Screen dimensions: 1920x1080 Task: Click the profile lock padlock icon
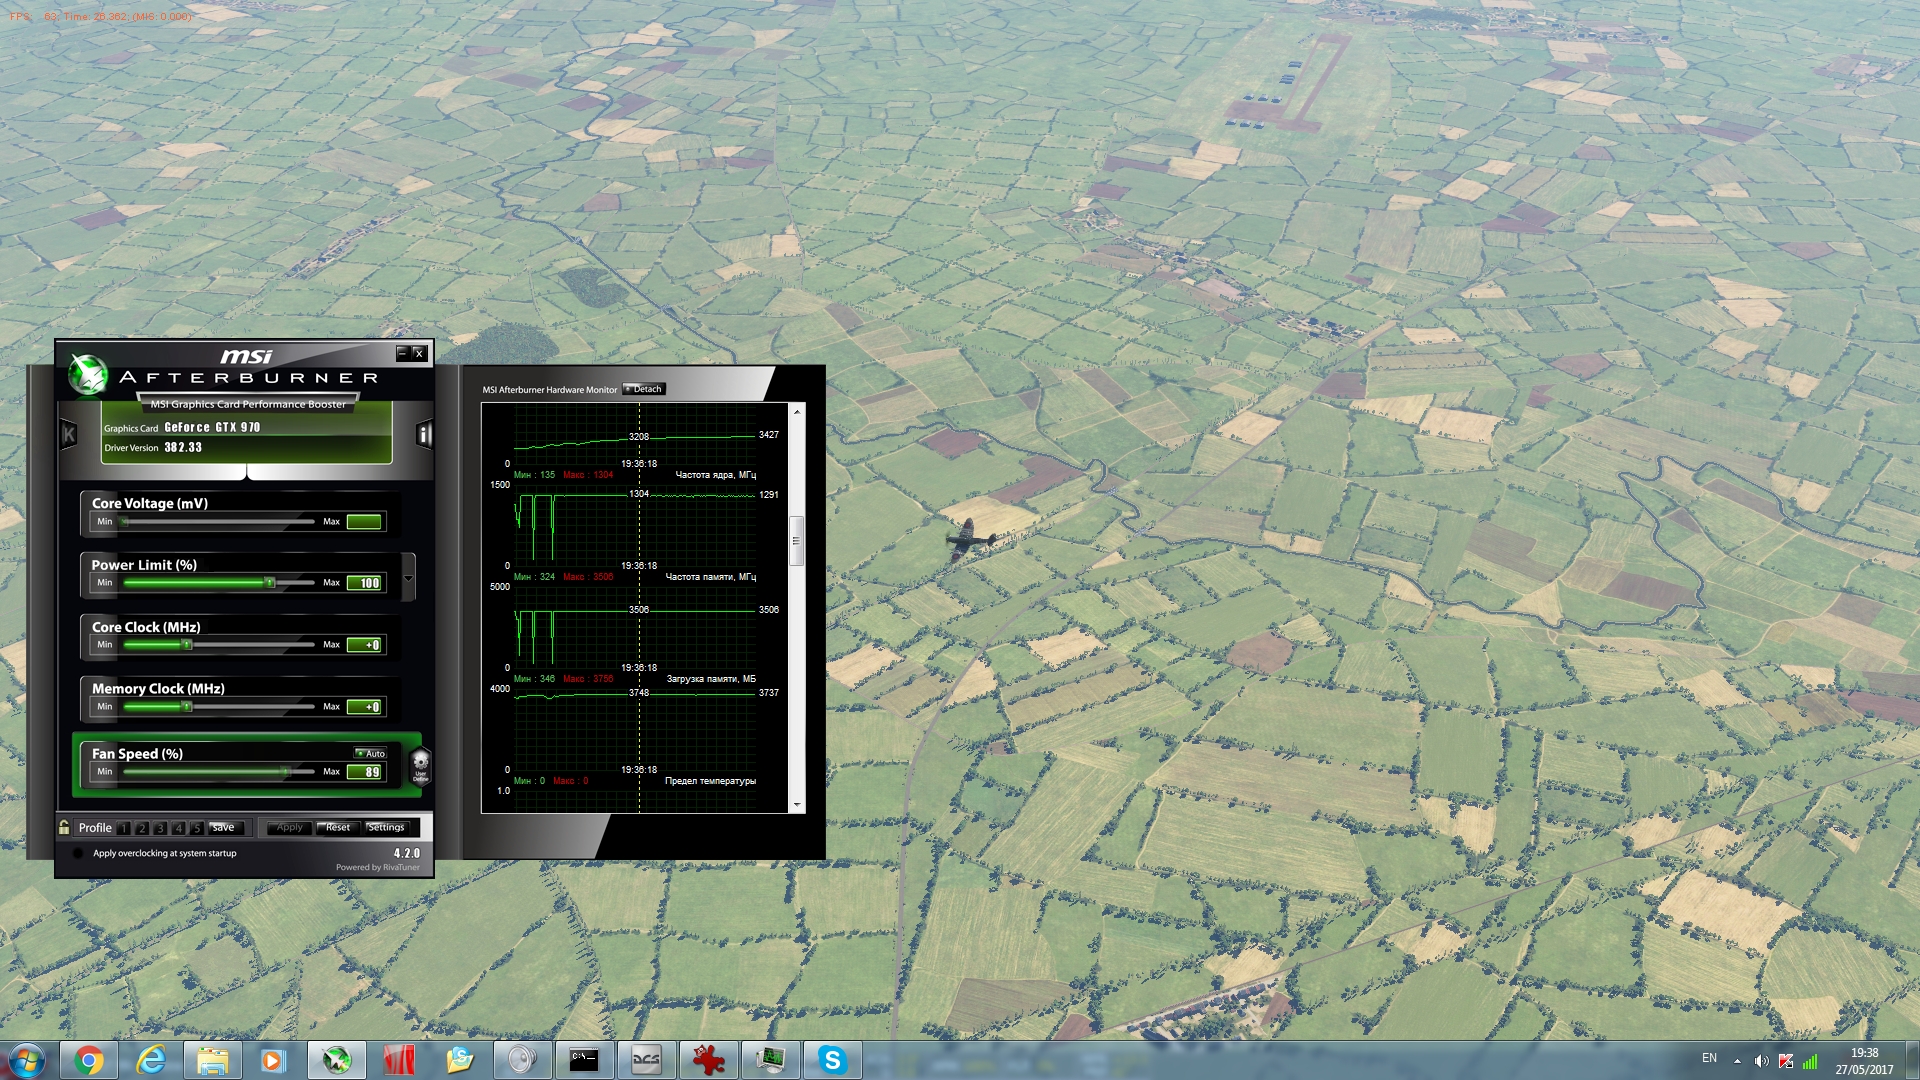pos(64,827)
